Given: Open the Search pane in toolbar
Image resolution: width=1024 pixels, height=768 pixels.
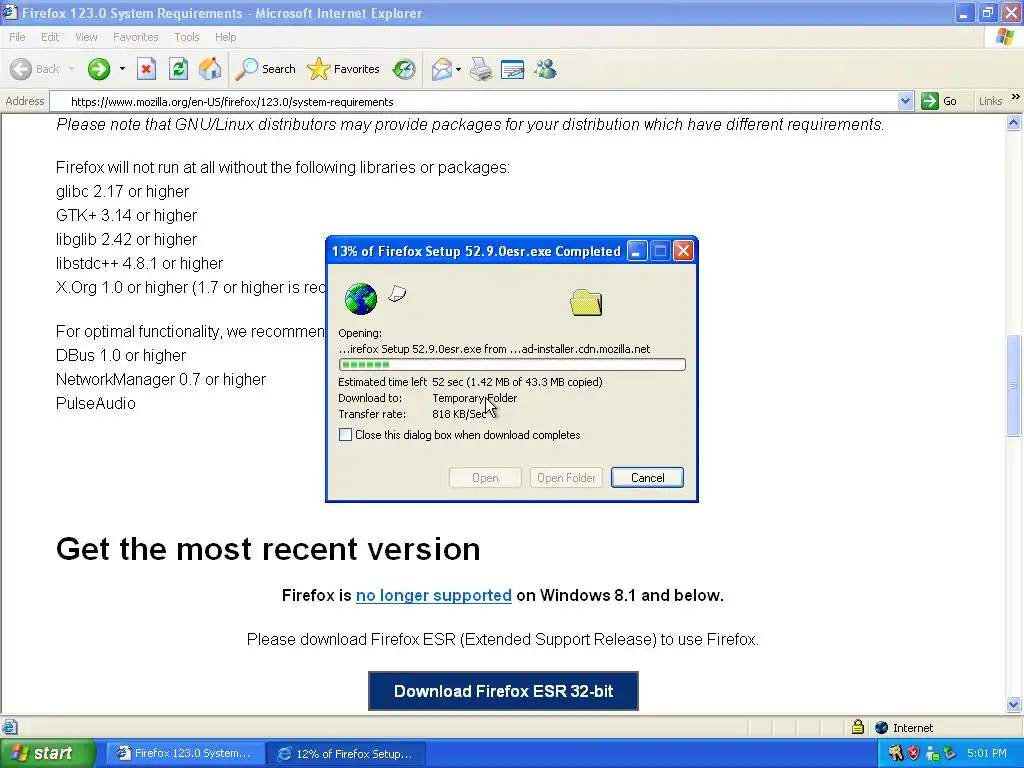Looking at the screenshot, I should click(265, 69).
